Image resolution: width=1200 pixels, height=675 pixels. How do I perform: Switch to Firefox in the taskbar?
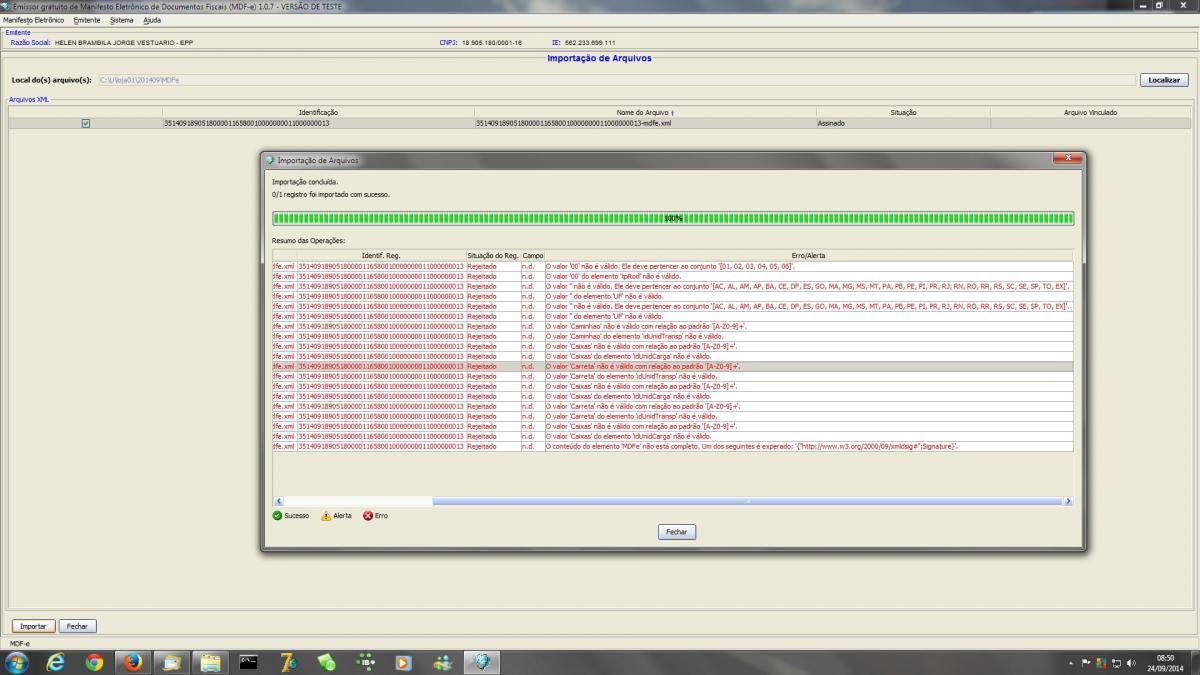pos(133,662)
